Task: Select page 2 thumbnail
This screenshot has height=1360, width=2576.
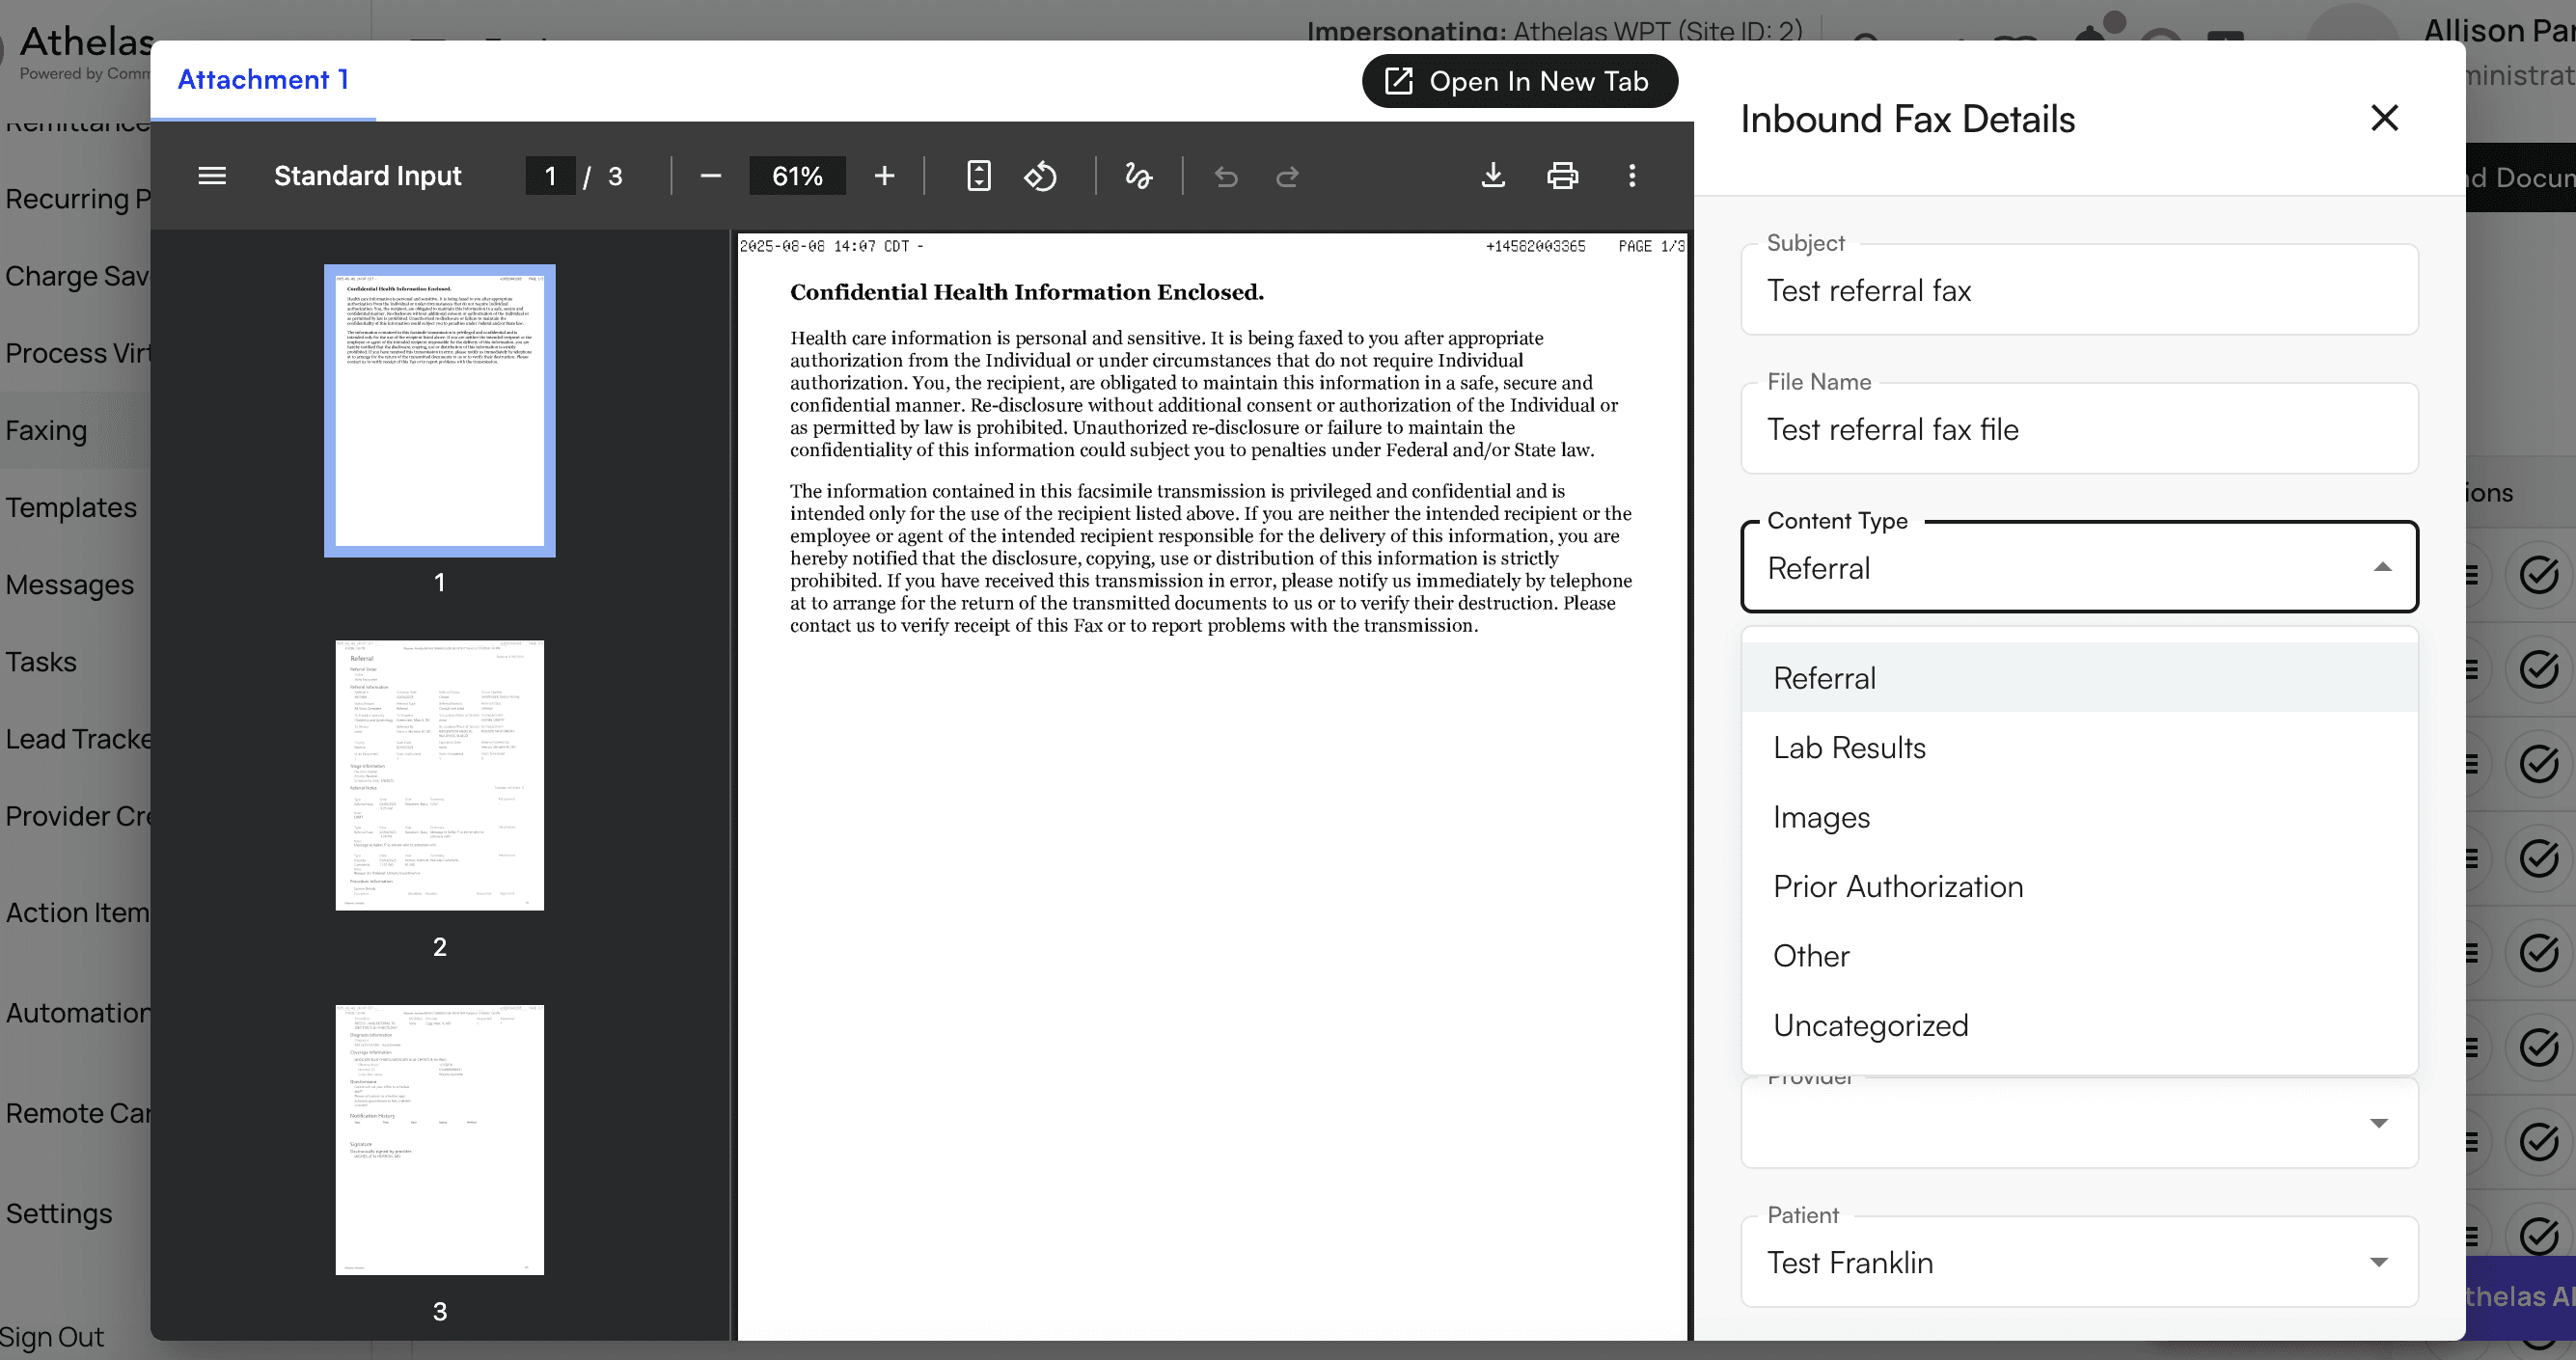Action: coord(439,775)
